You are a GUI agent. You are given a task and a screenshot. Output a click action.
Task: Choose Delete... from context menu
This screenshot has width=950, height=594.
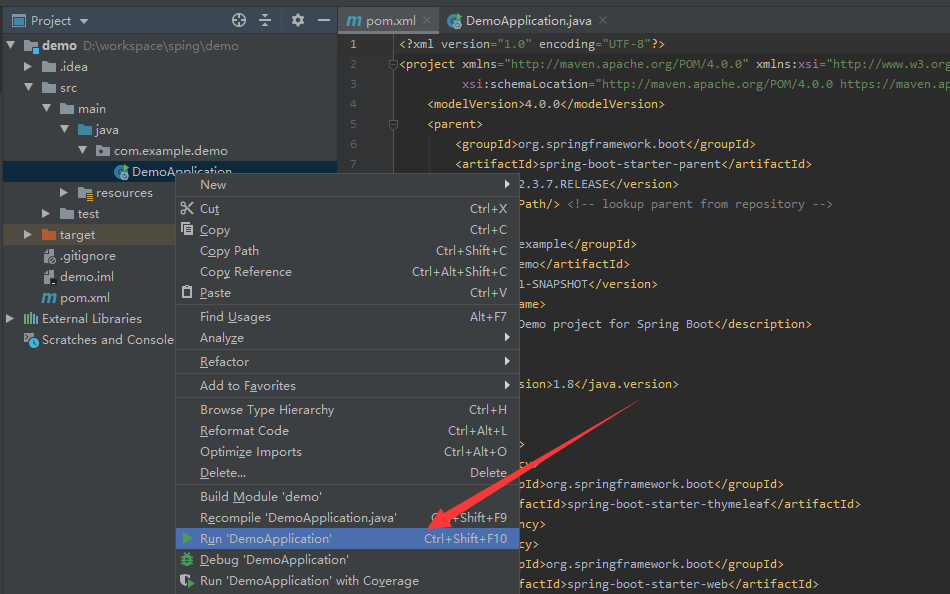(347, 473)
